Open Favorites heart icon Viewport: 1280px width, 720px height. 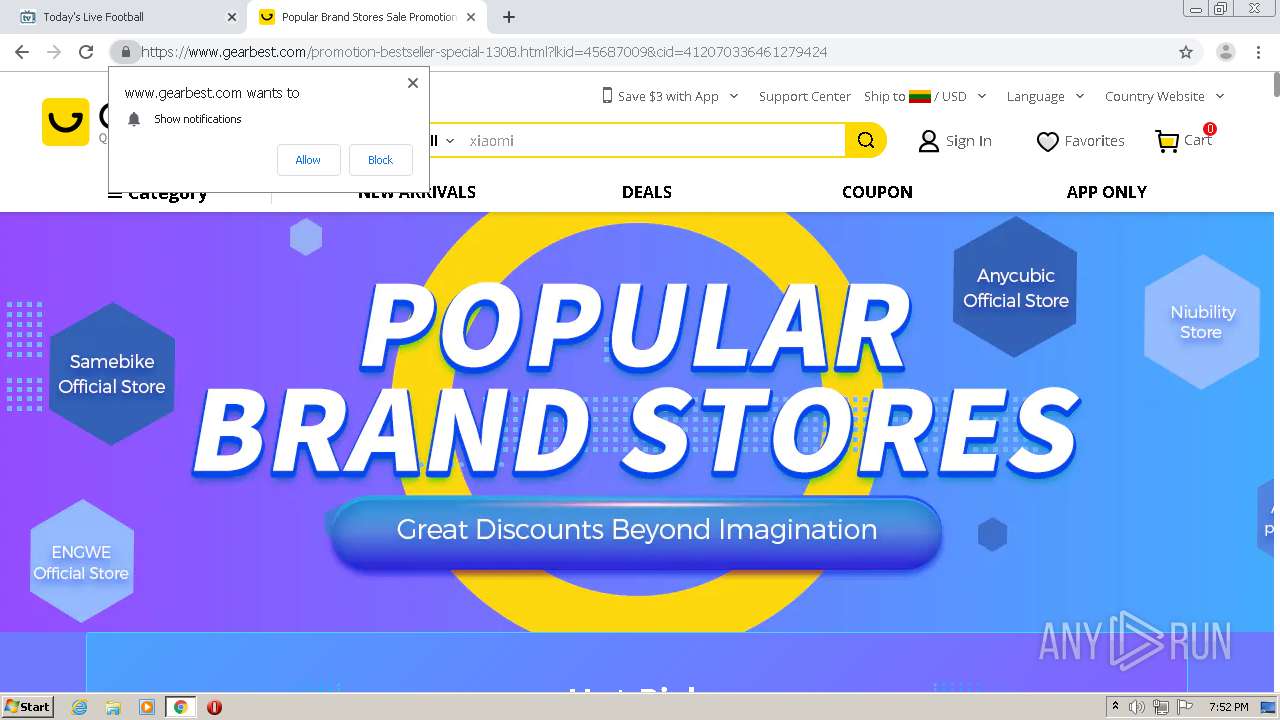pyautogui.click(x=1047, y=142)
